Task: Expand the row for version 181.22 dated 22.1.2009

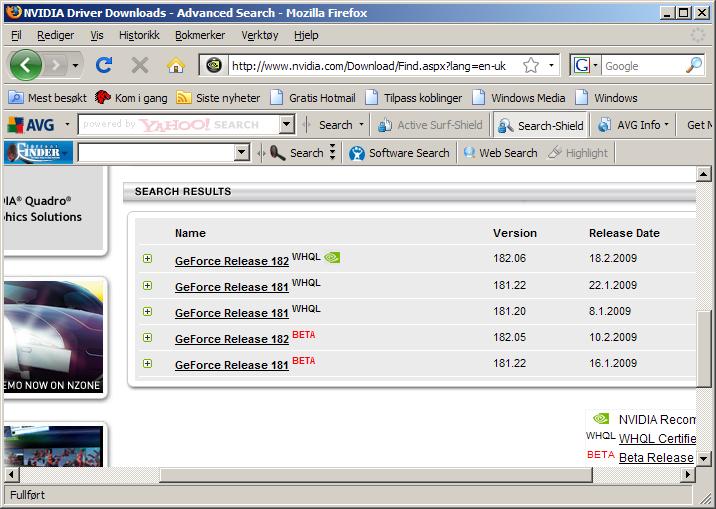Action: coord(147,286)
